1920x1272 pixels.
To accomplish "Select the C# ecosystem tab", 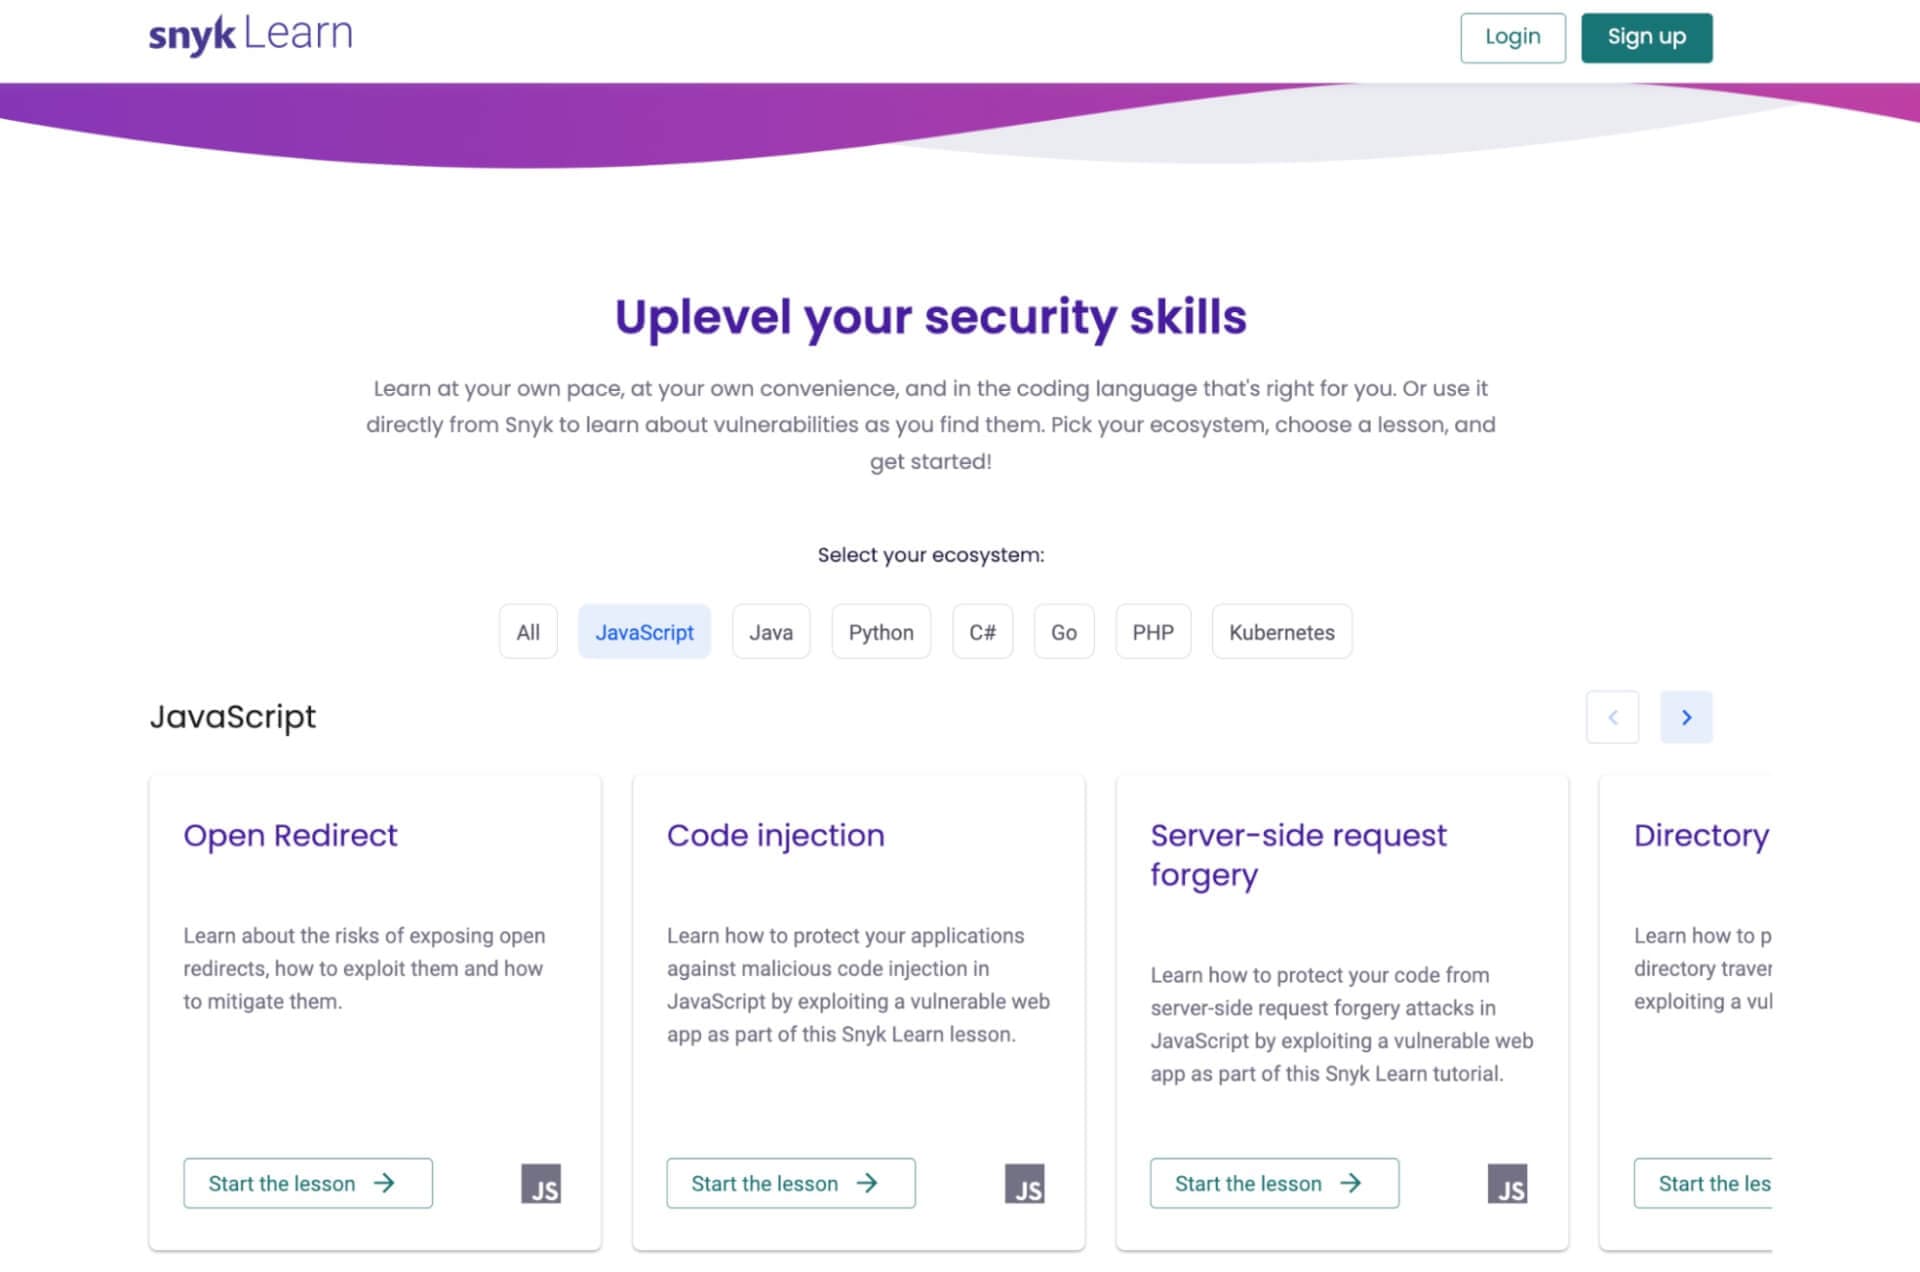I will click(982, 632).
